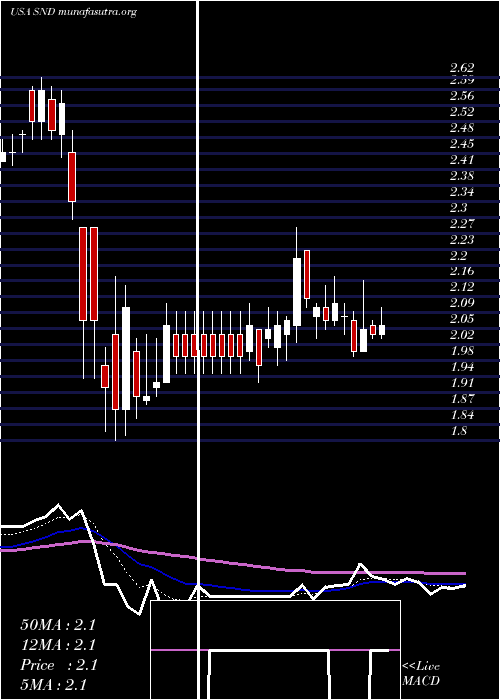Viewport: 500px width, 700px height.
Task: Click the 2.34 price axis label
Action: click(x=462, y=192)
